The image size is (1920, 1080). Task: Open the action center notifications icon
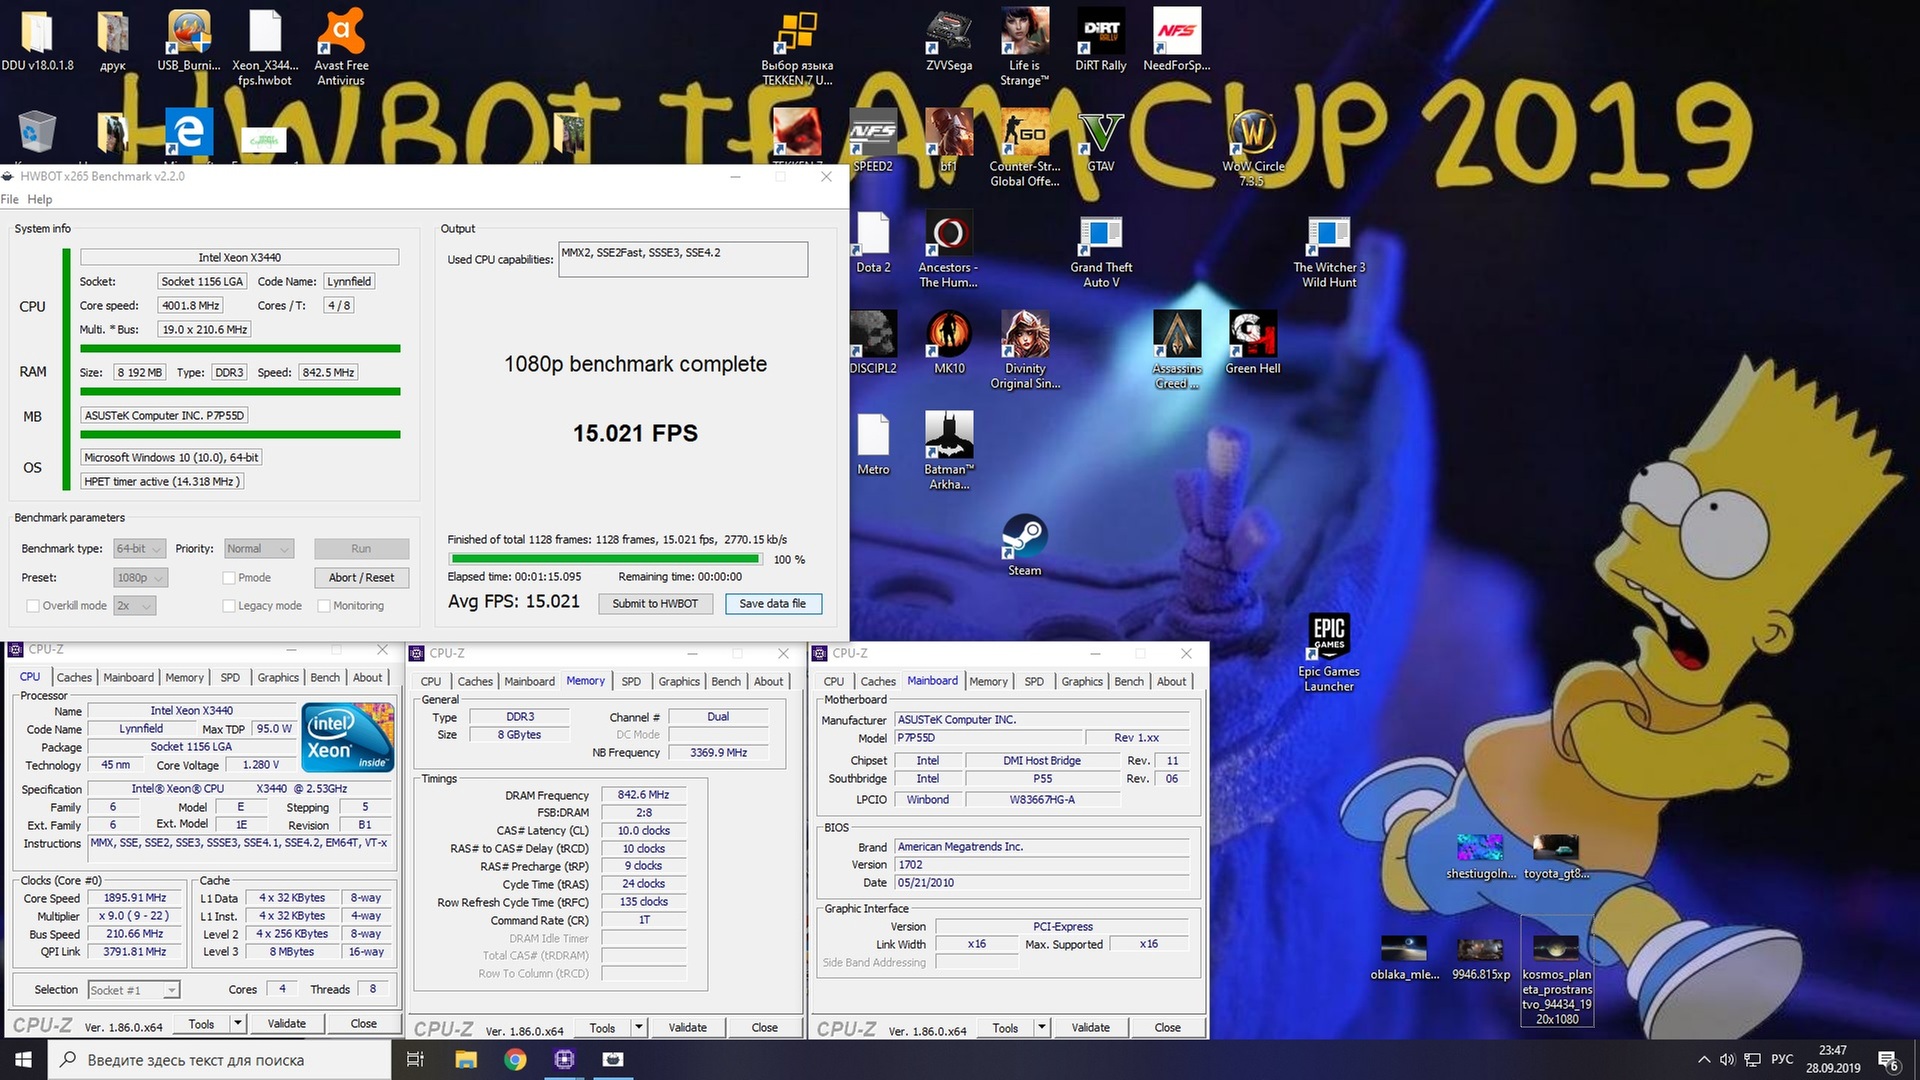(x=1888, y=1060)
